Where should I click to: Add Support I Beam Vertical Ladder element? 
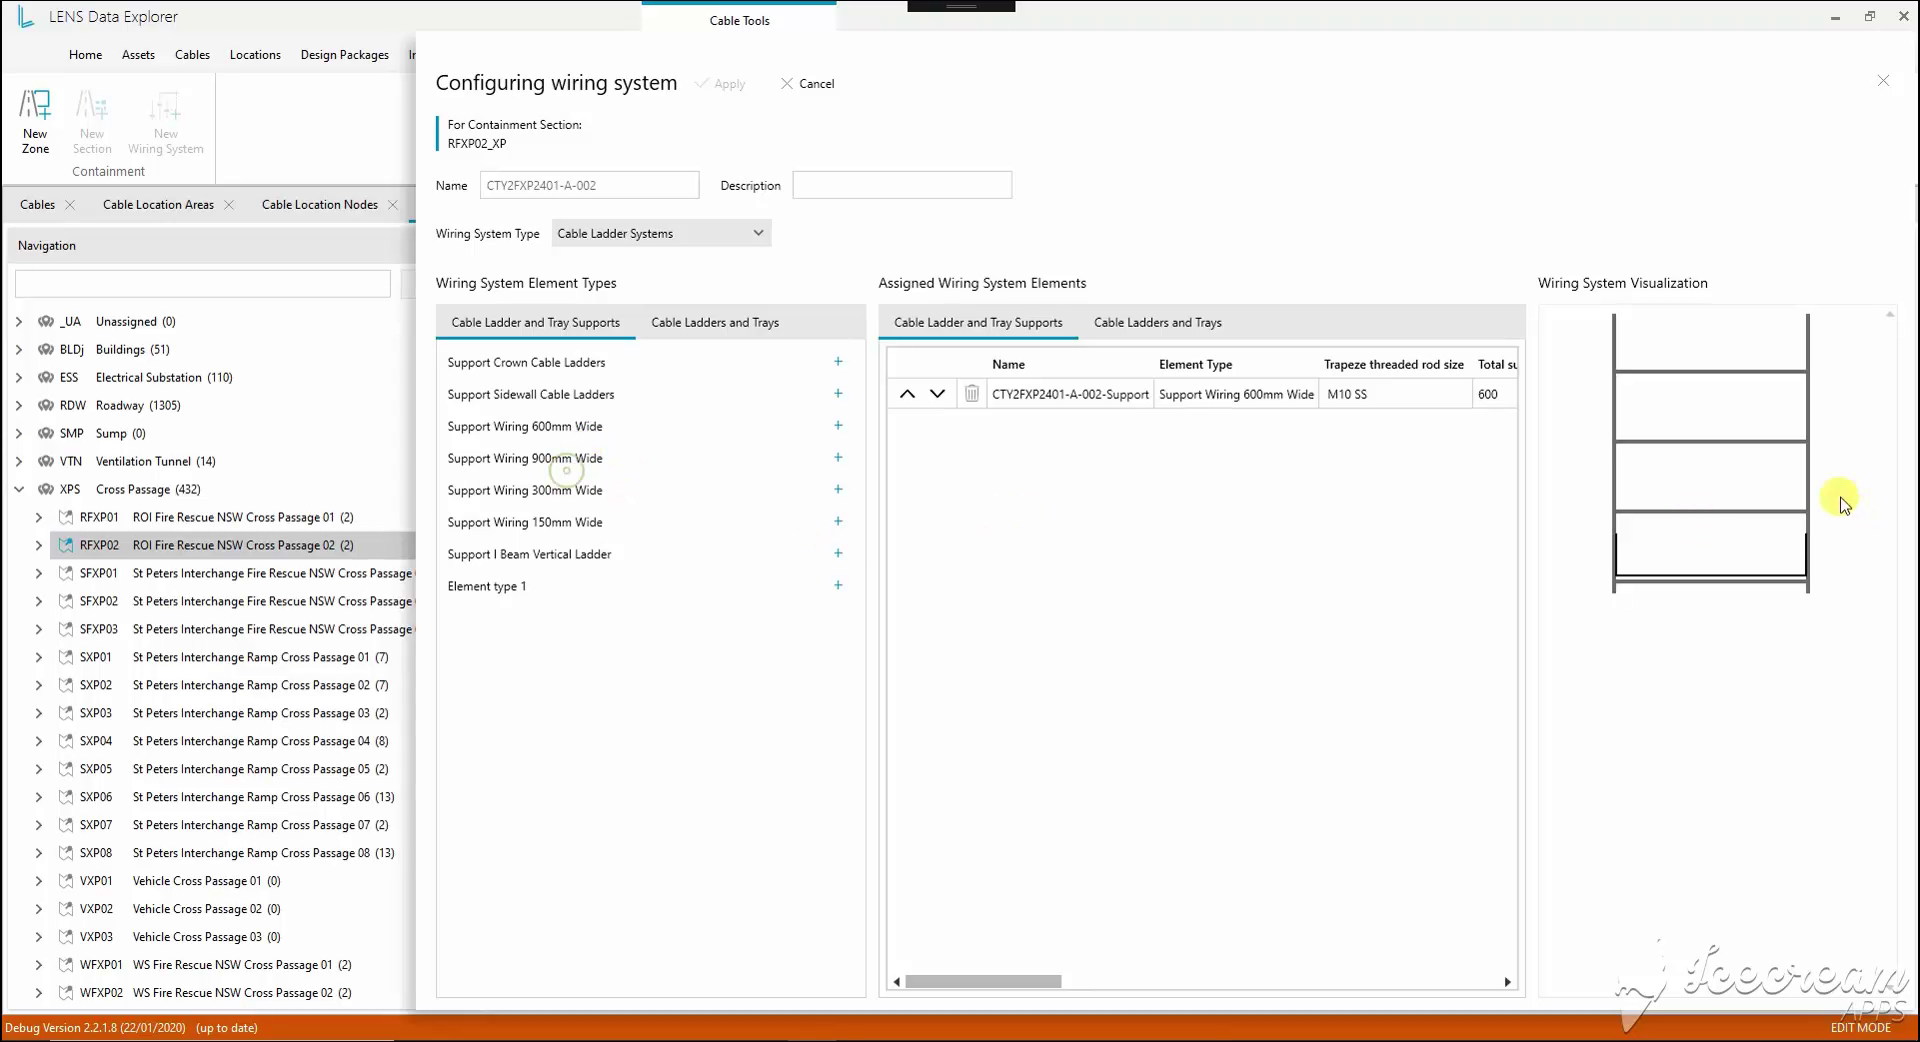838,554
